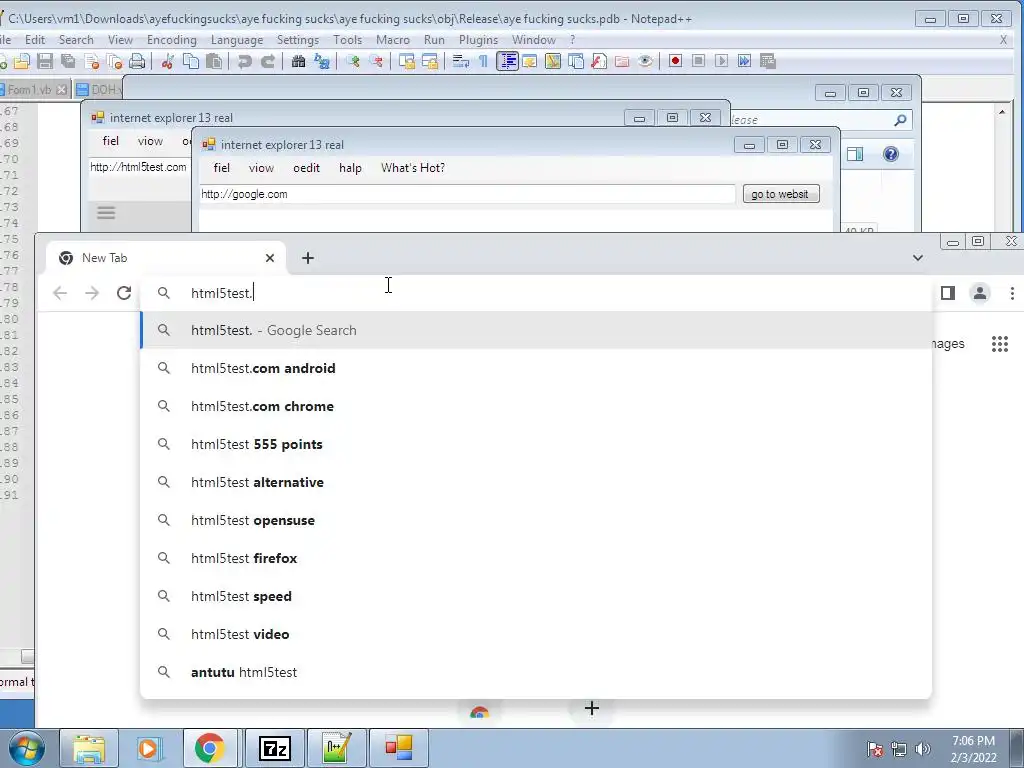Click the Chrome reload button
This screenshot has height=768, width=1024.
point(124,293)
